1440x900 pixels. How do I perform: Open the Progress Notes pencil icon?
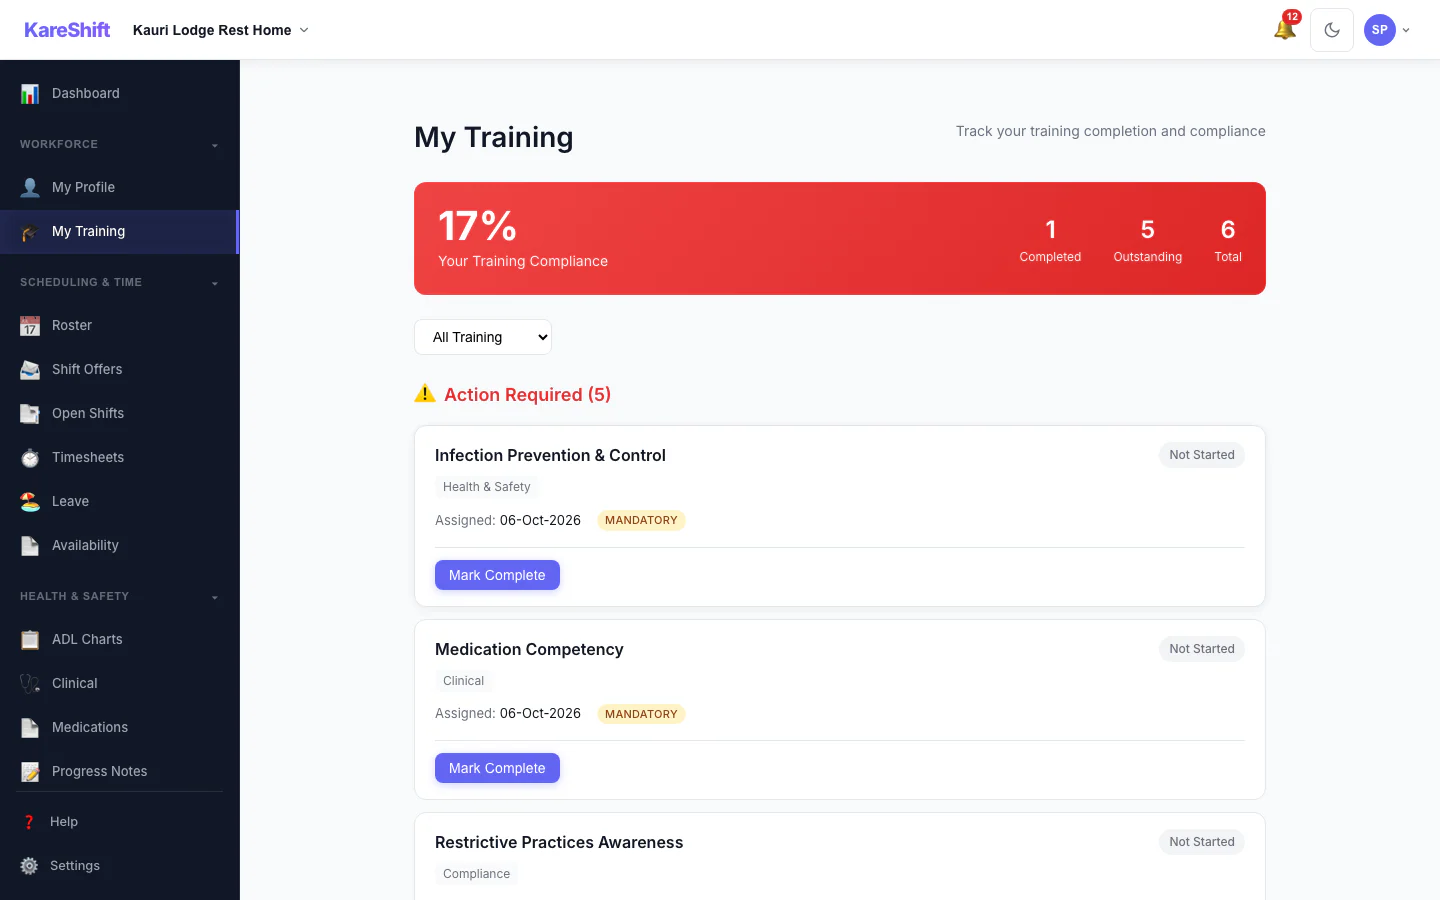coord(30,772)
